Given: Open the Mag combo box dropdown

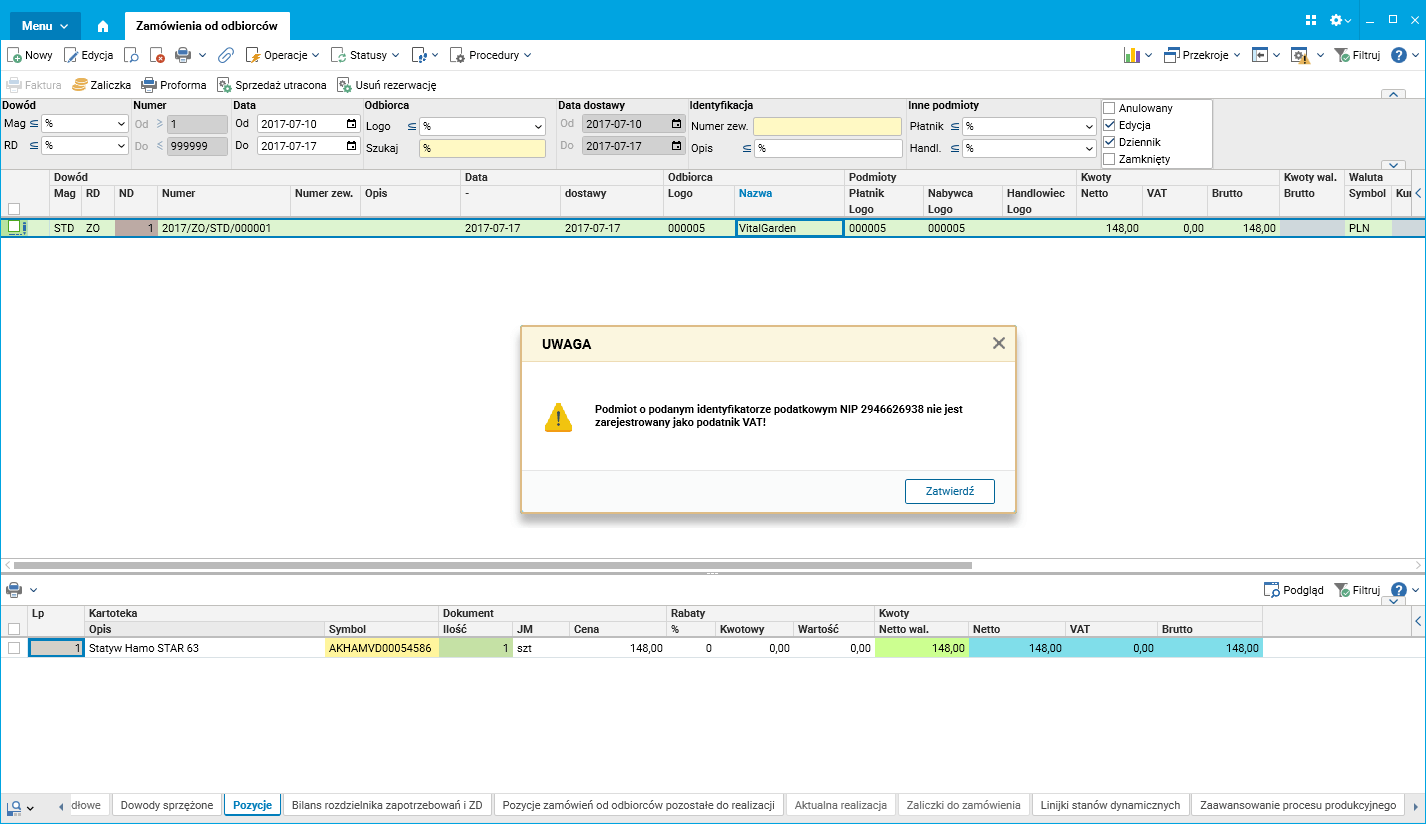Looking at the screenshot, I should click(x=121, y=124).
